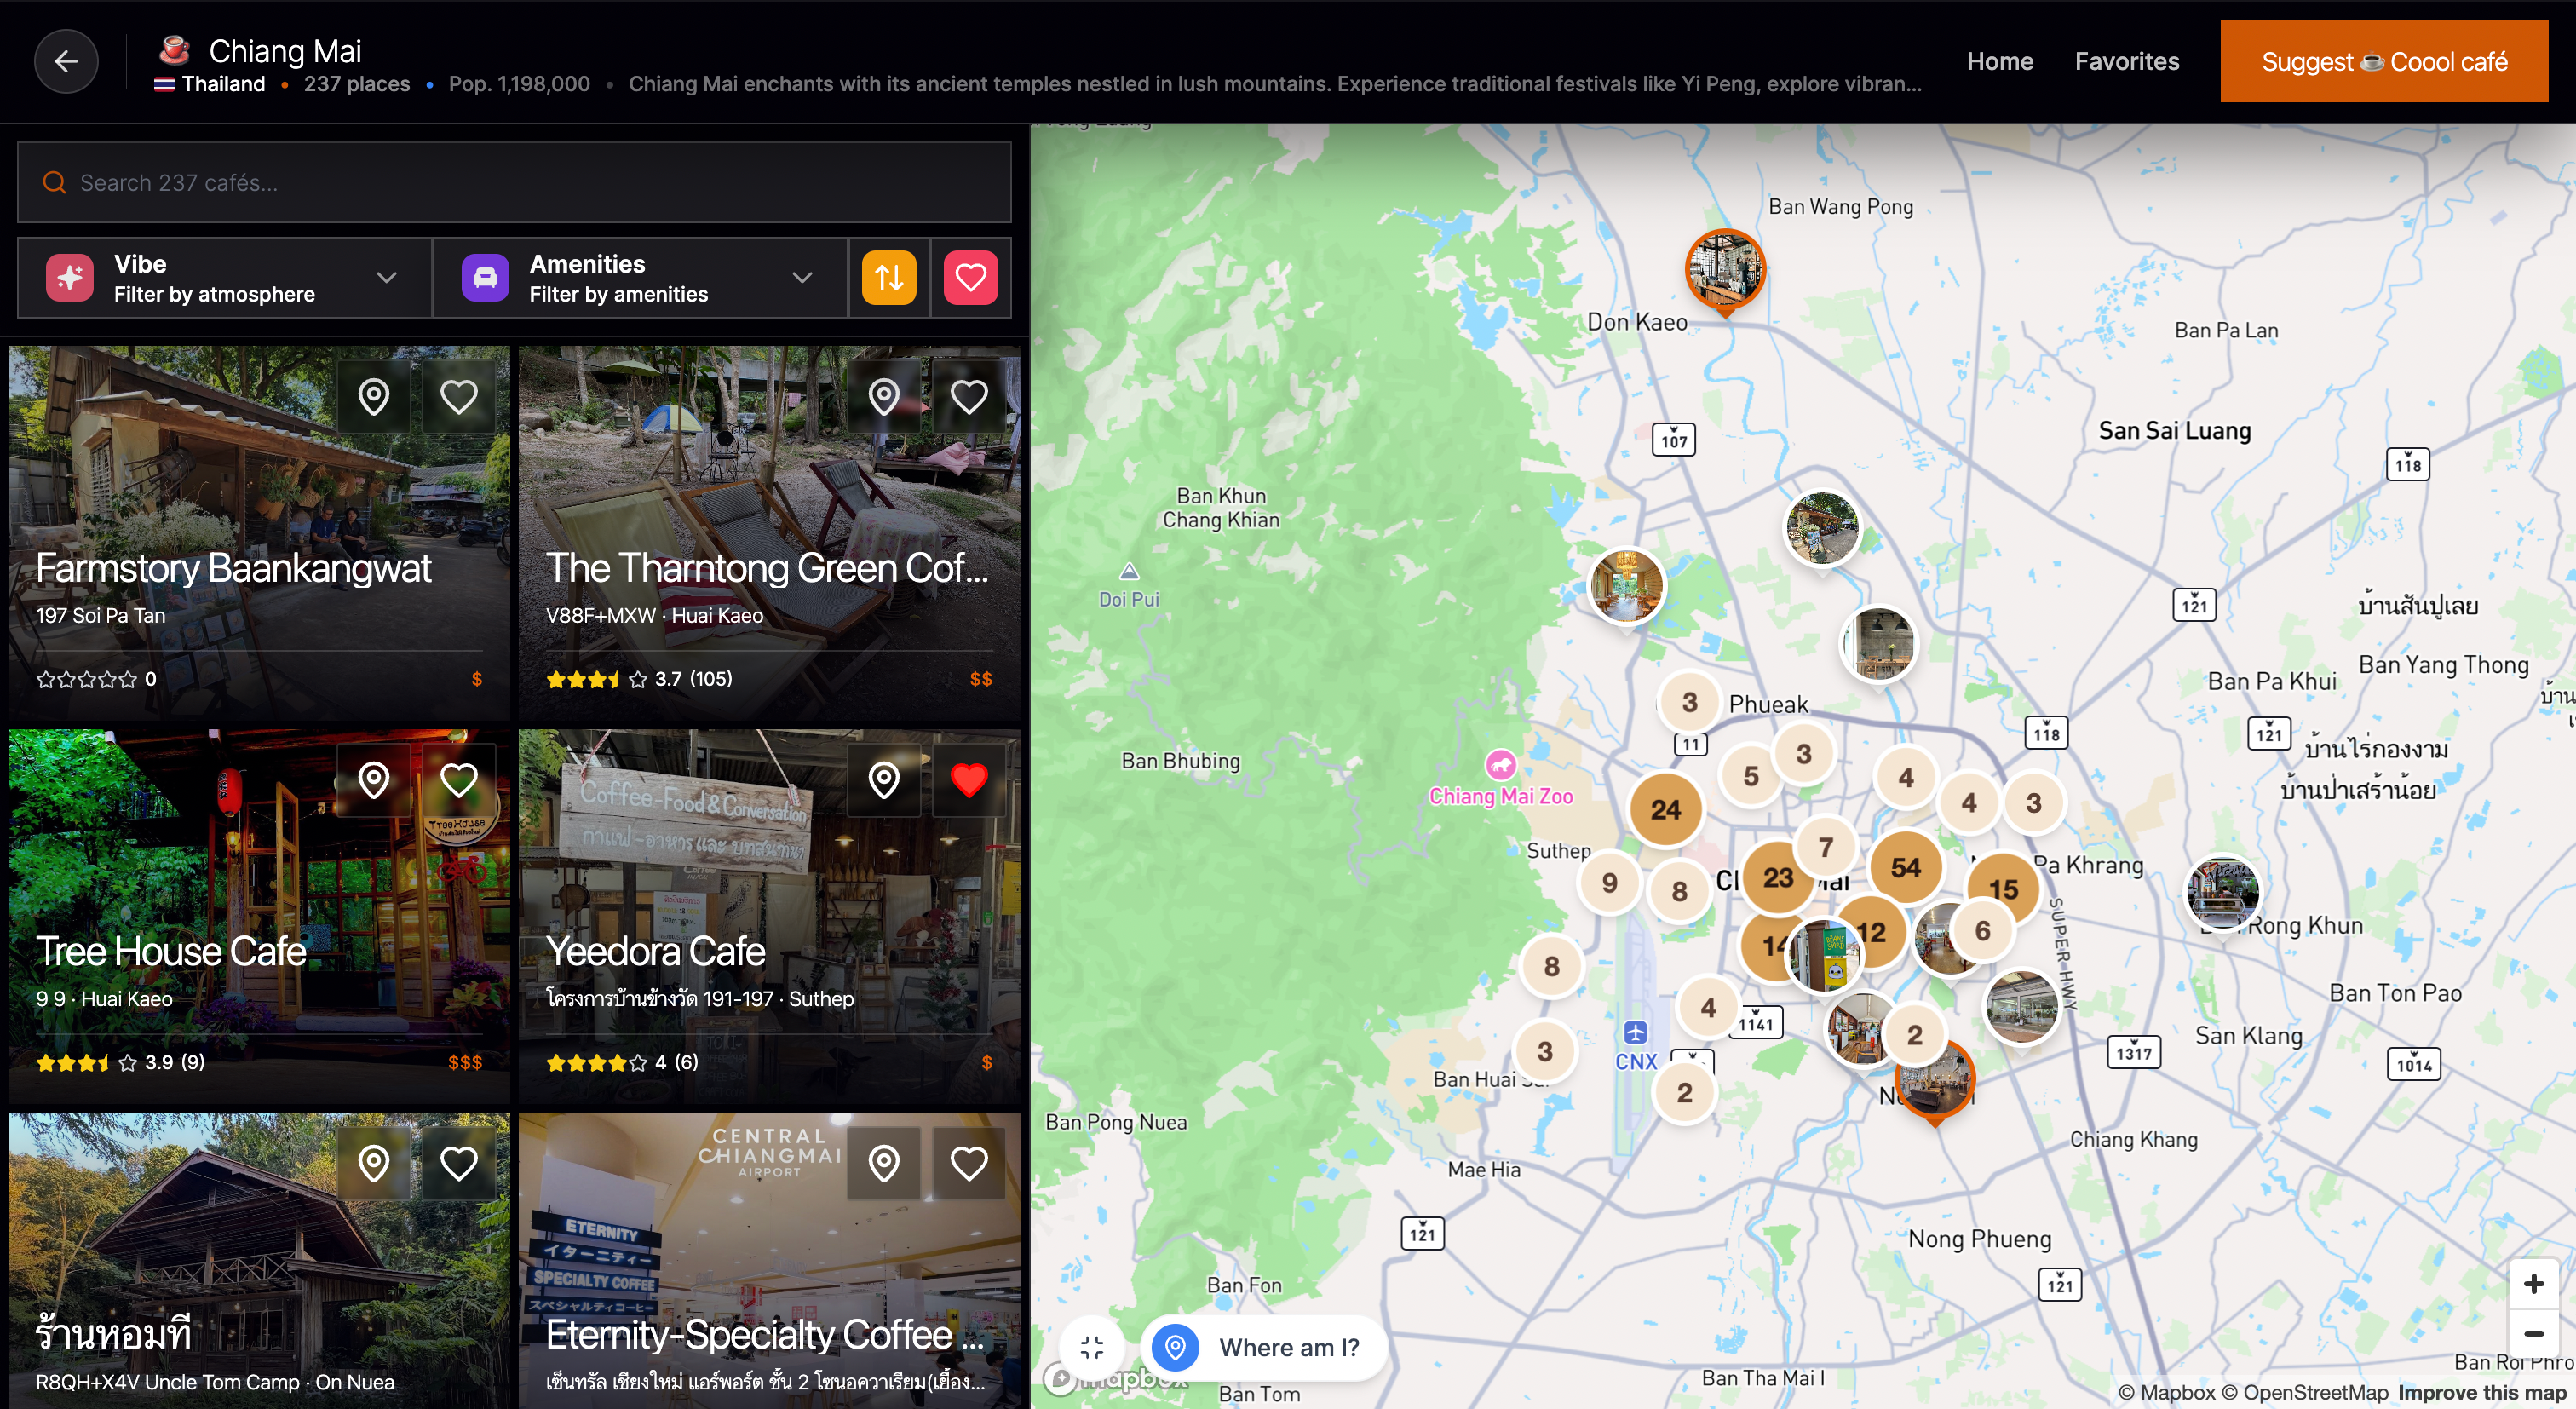Zoom in the map with plus button

point(2533,1283)
